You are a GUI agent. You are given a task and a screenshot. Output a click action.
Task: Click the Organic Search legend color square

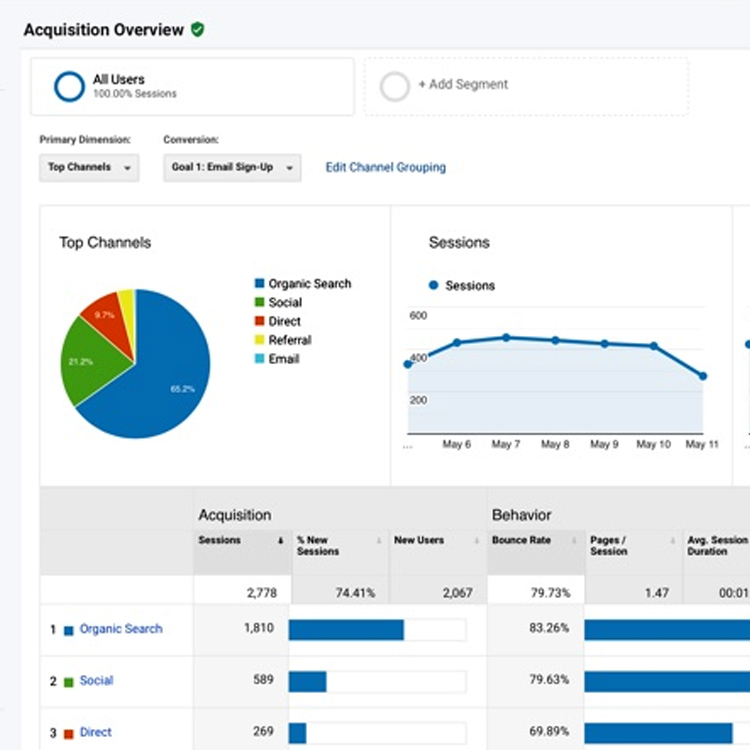[259, 283]
